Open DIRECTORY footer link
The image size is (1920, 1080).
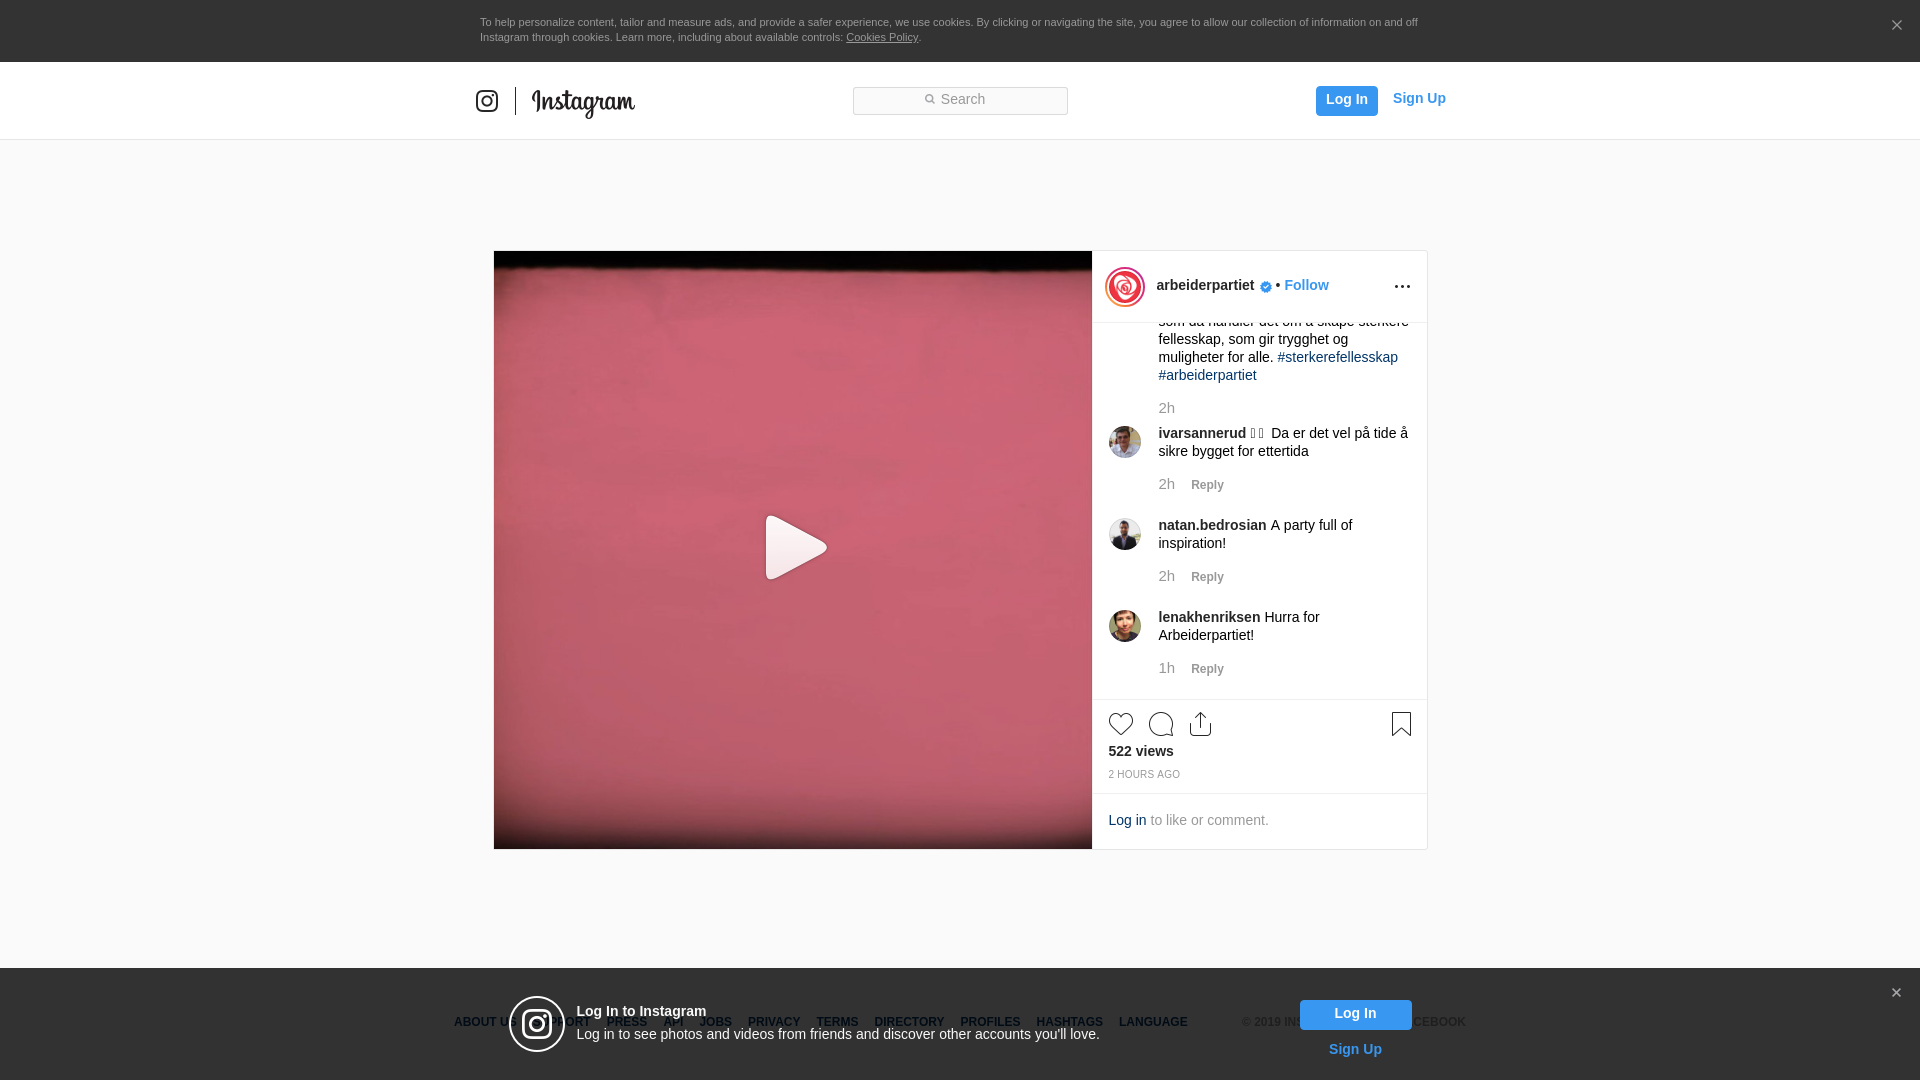click(x=909, y=1022)
